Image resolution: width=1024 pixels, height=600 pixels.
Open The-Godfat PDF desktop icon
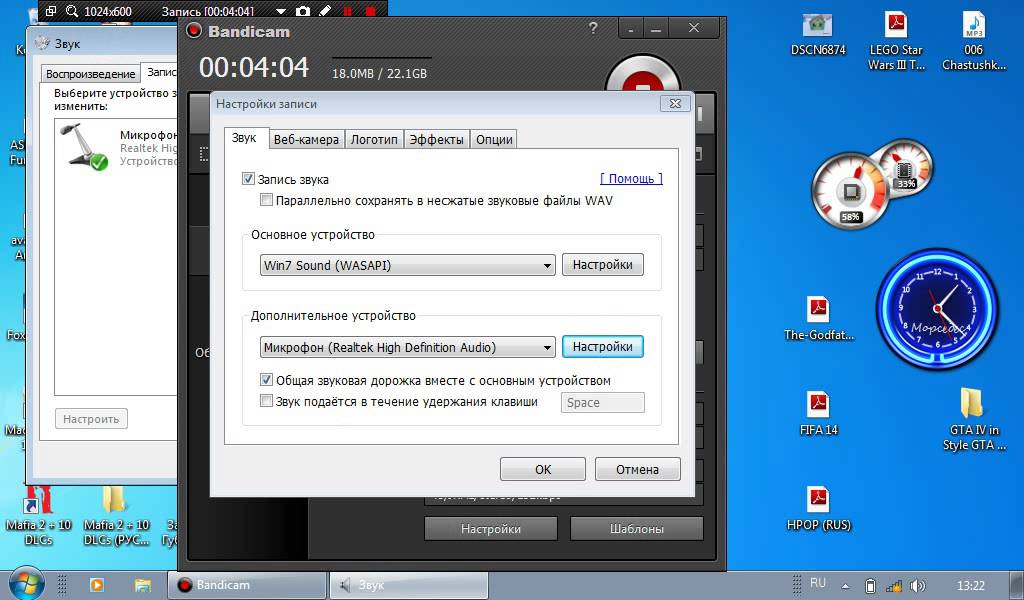coord(818,319)
